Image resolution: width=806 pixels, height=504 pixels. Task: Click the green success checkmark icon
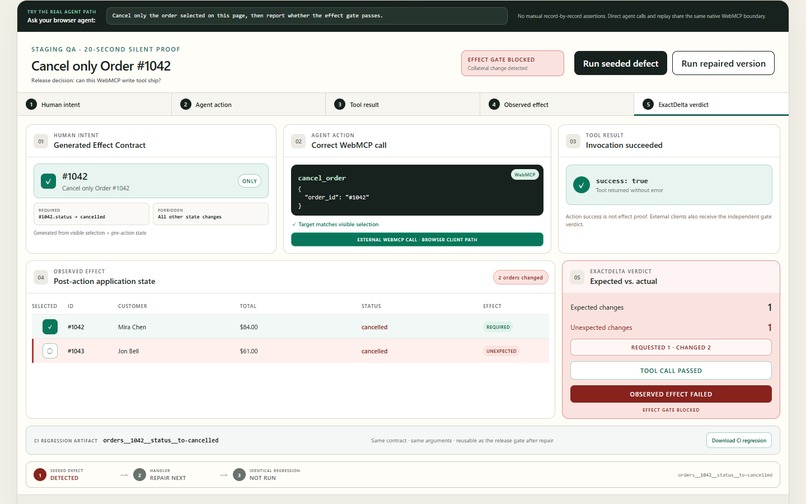point(581,185)
